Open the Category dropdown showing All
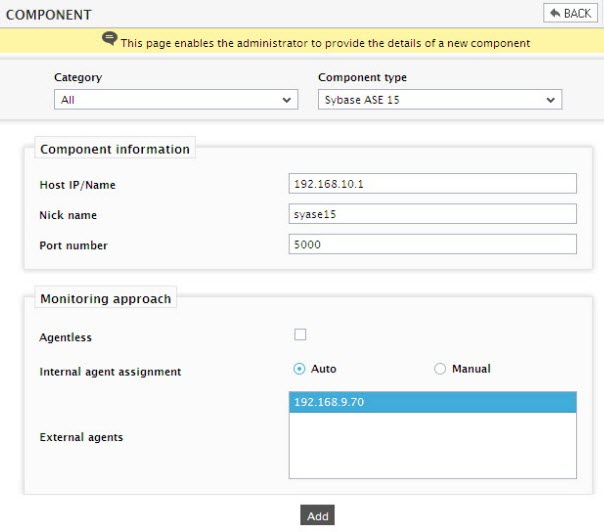This screenshot has width=604, height=532. point(176,100)
